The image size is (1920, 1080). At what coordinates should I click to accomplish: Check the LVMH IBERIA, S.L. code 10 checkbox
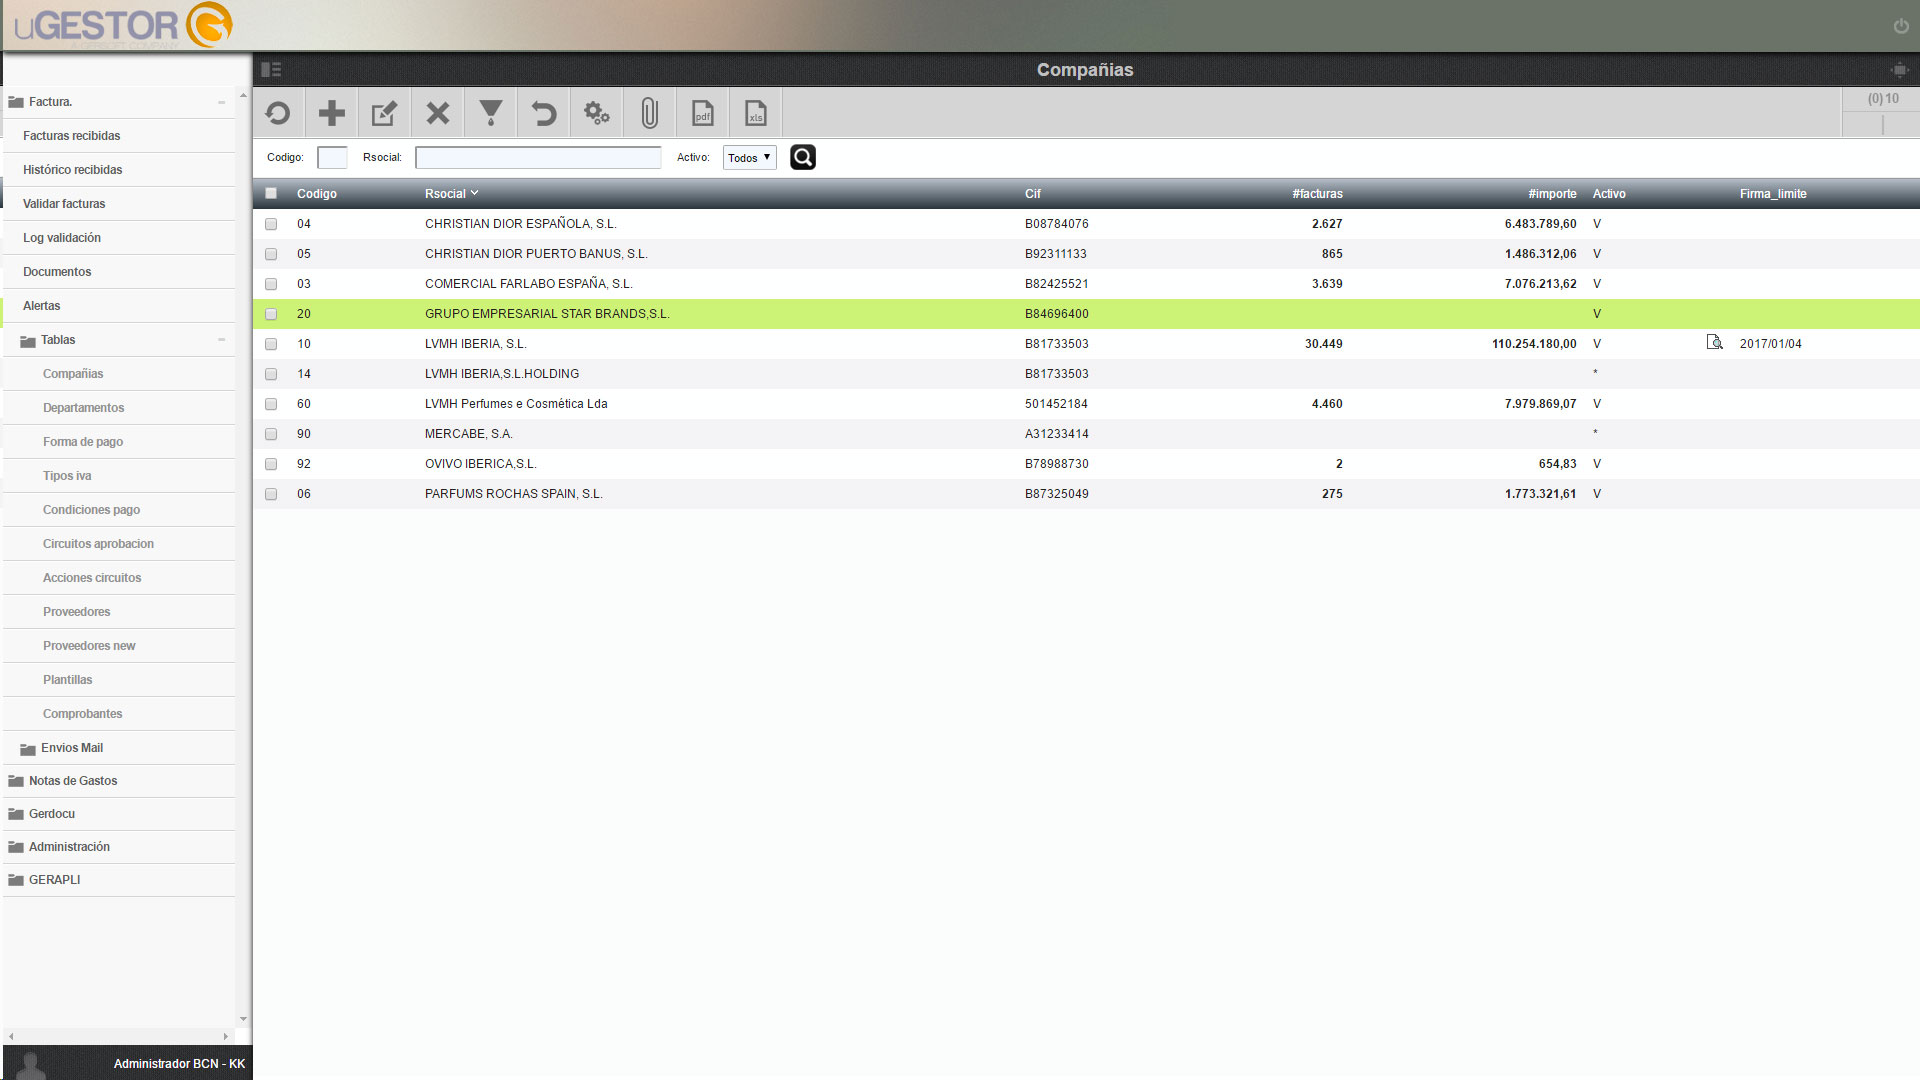(271, 344)
